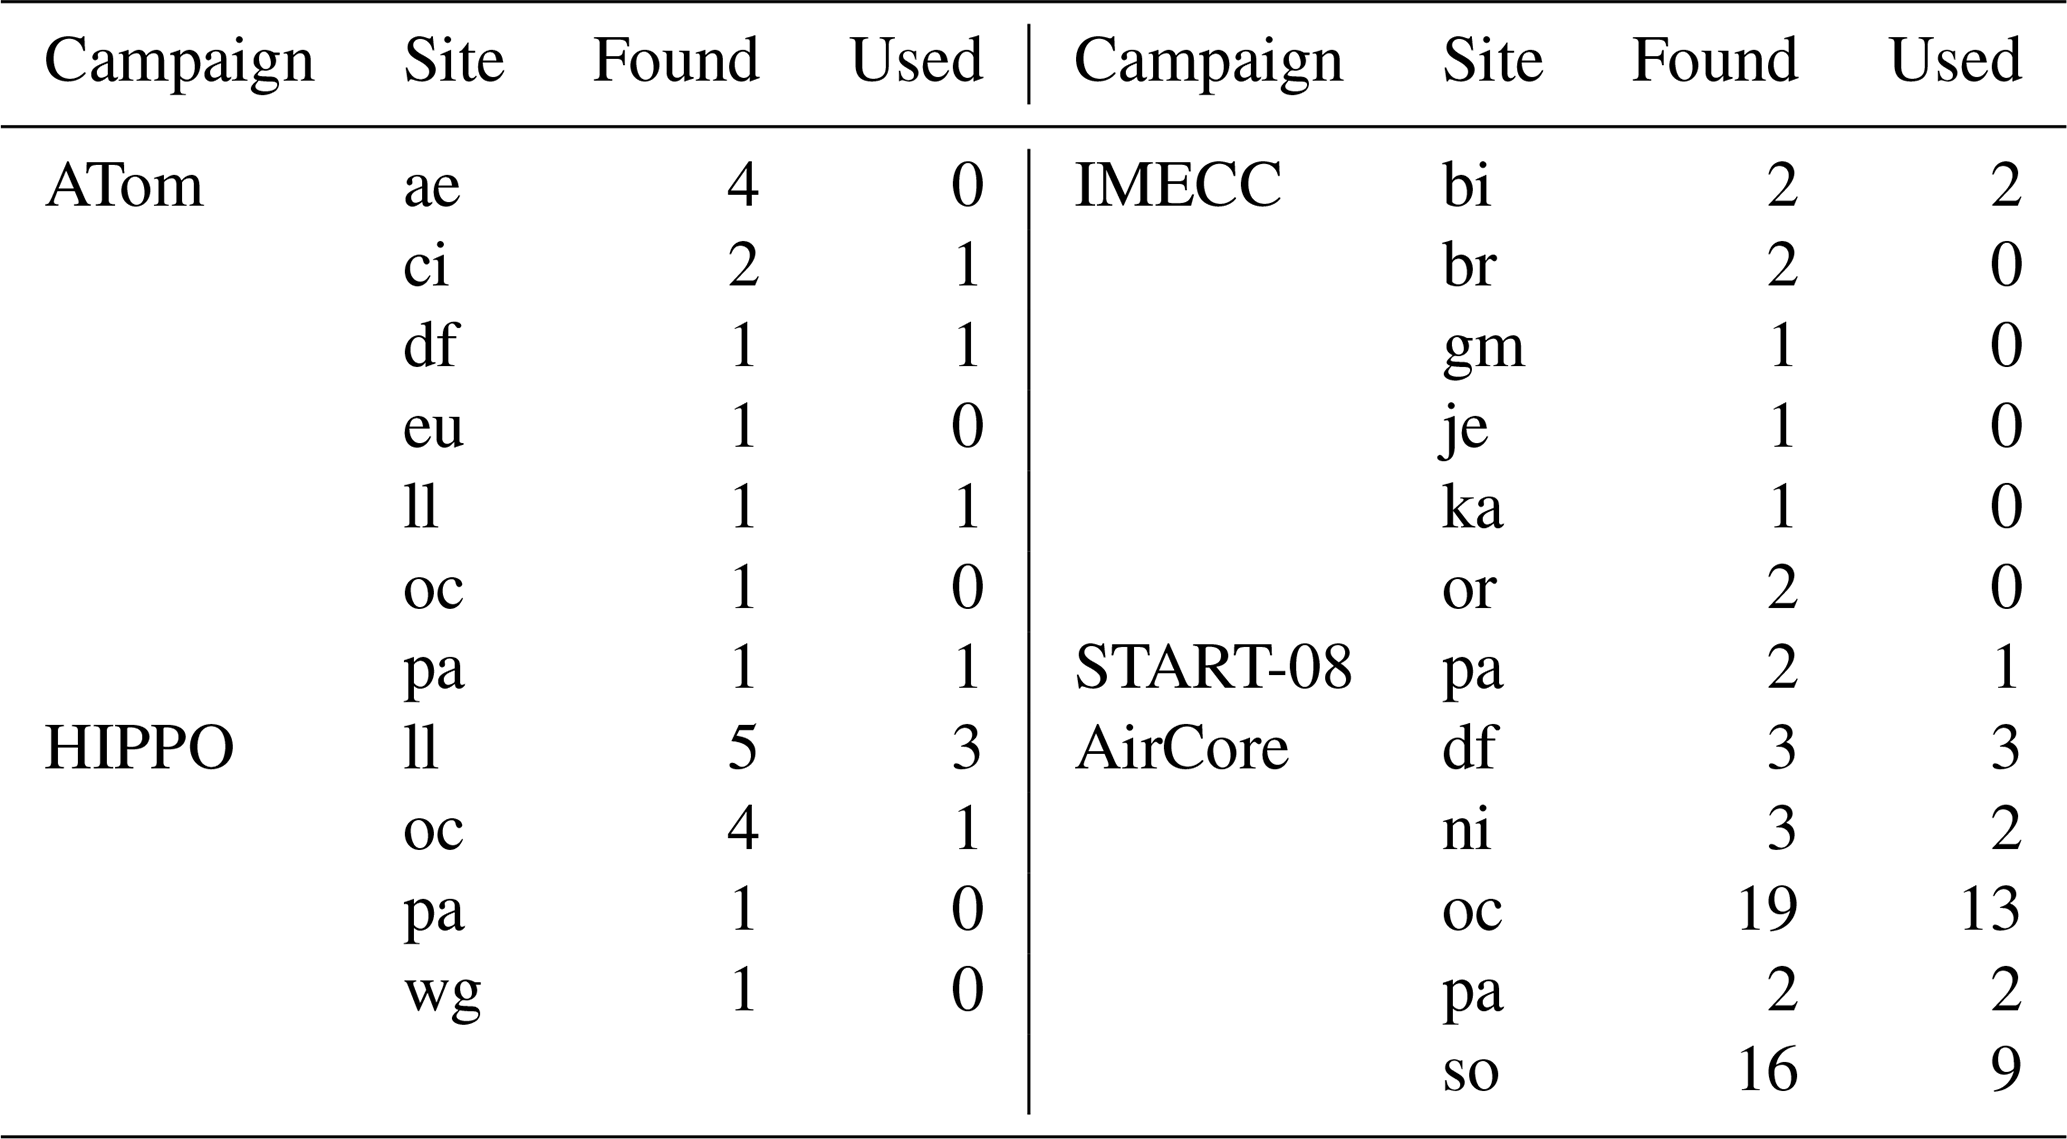Click the right Campaign column header
Viewport: 2067px width, 1139px height.
[1208, 62]
